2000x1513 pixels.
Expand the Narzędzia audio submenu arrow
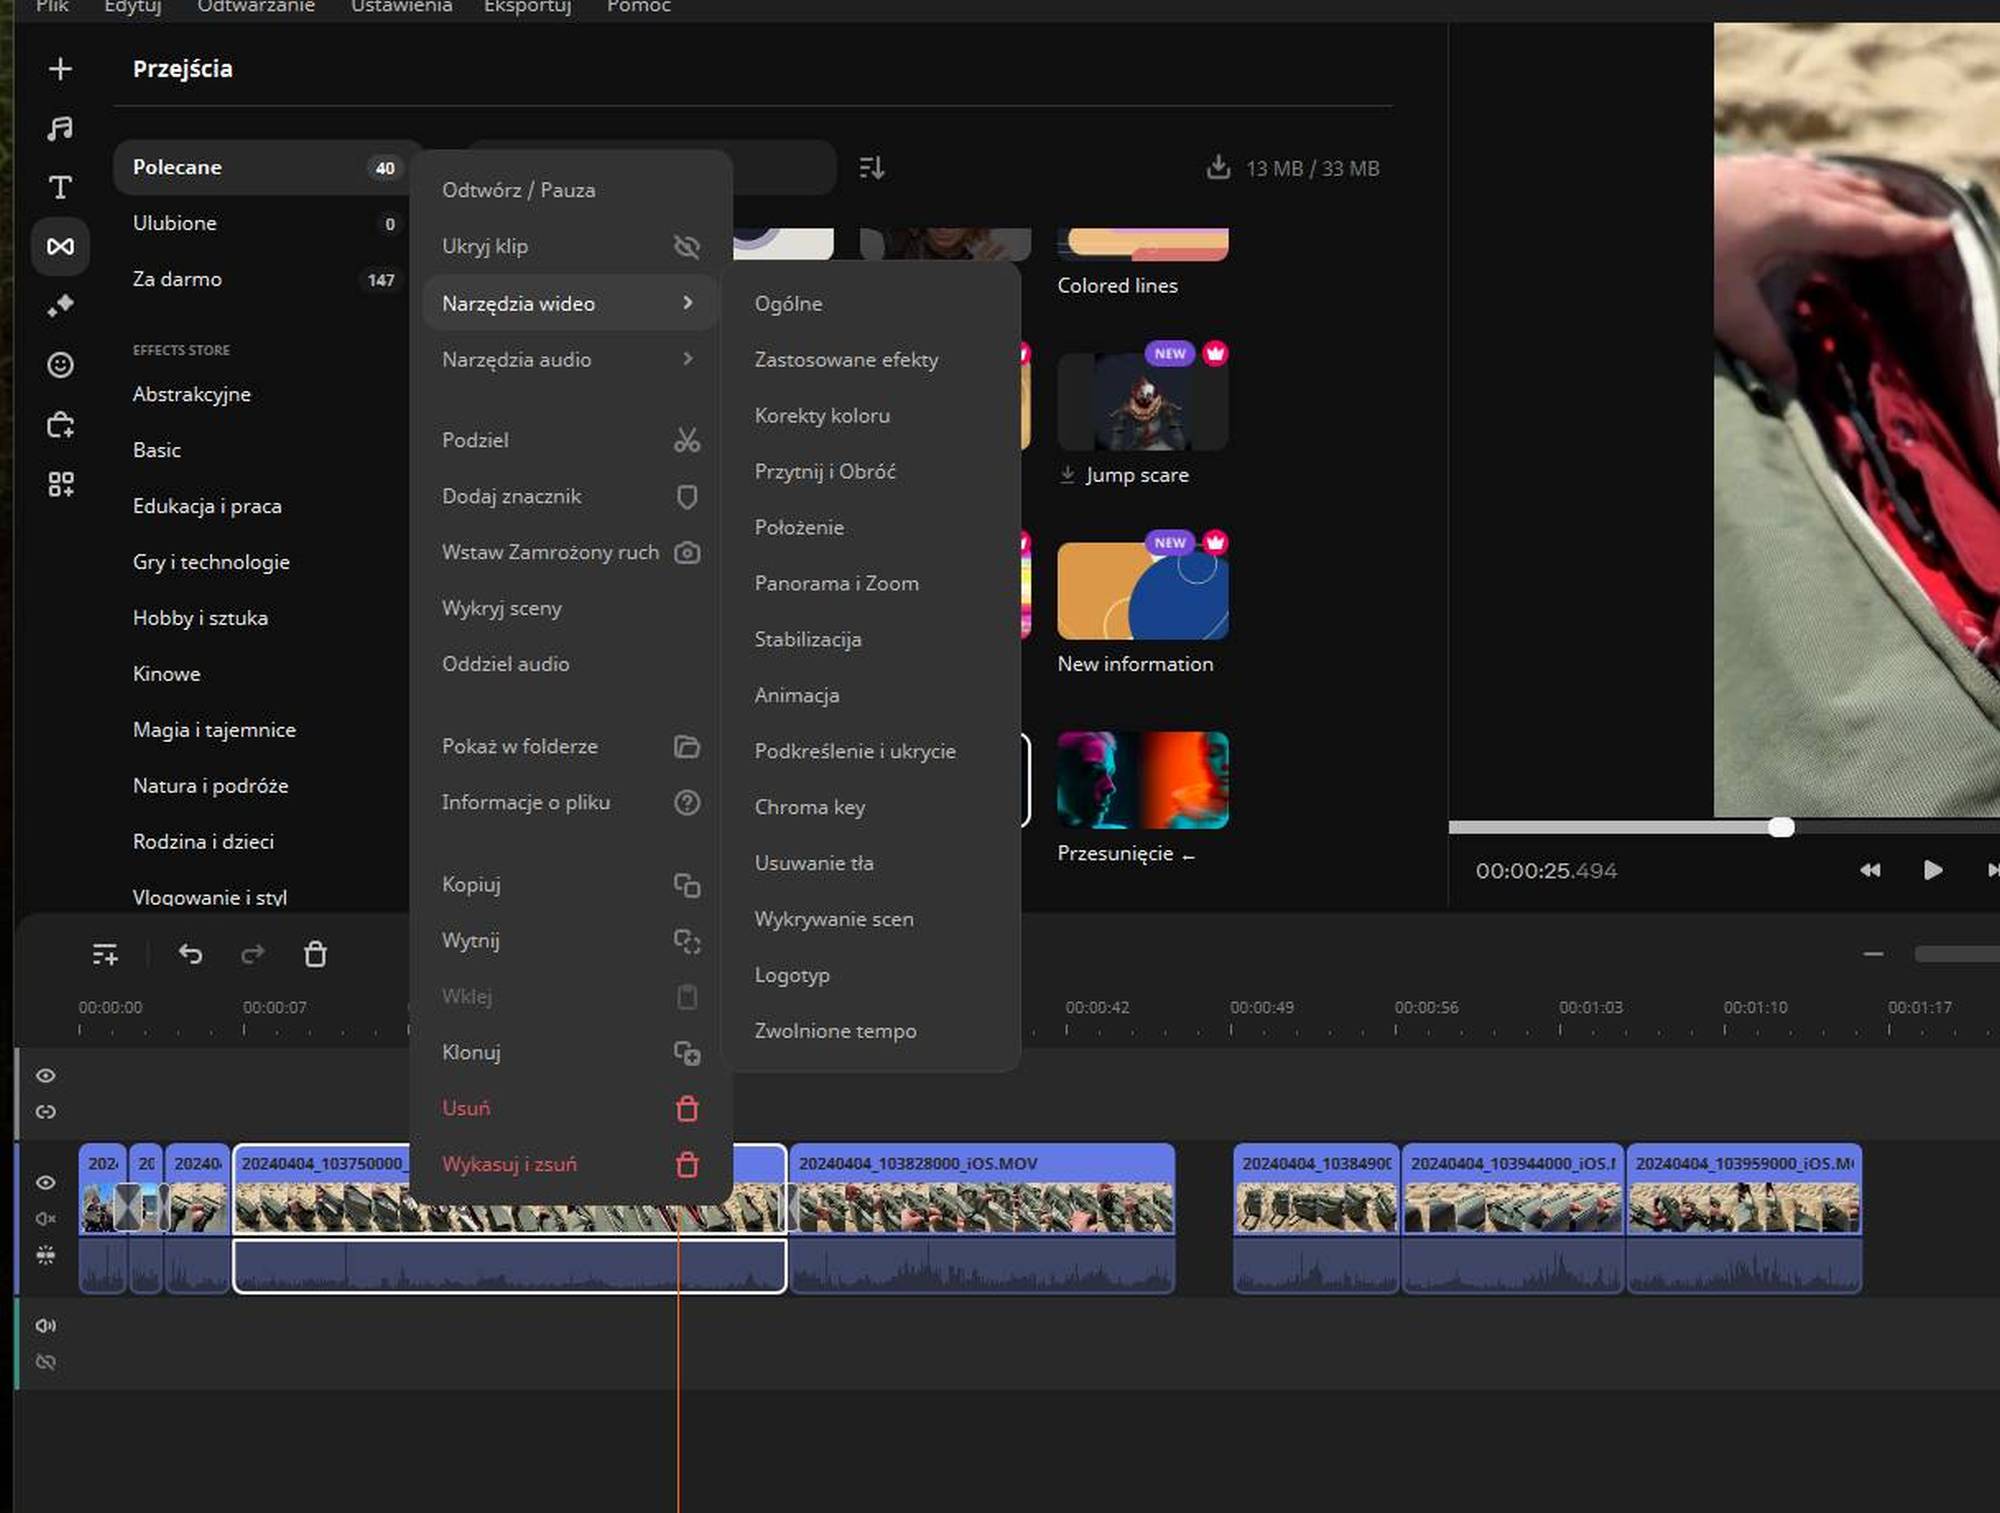687,359
